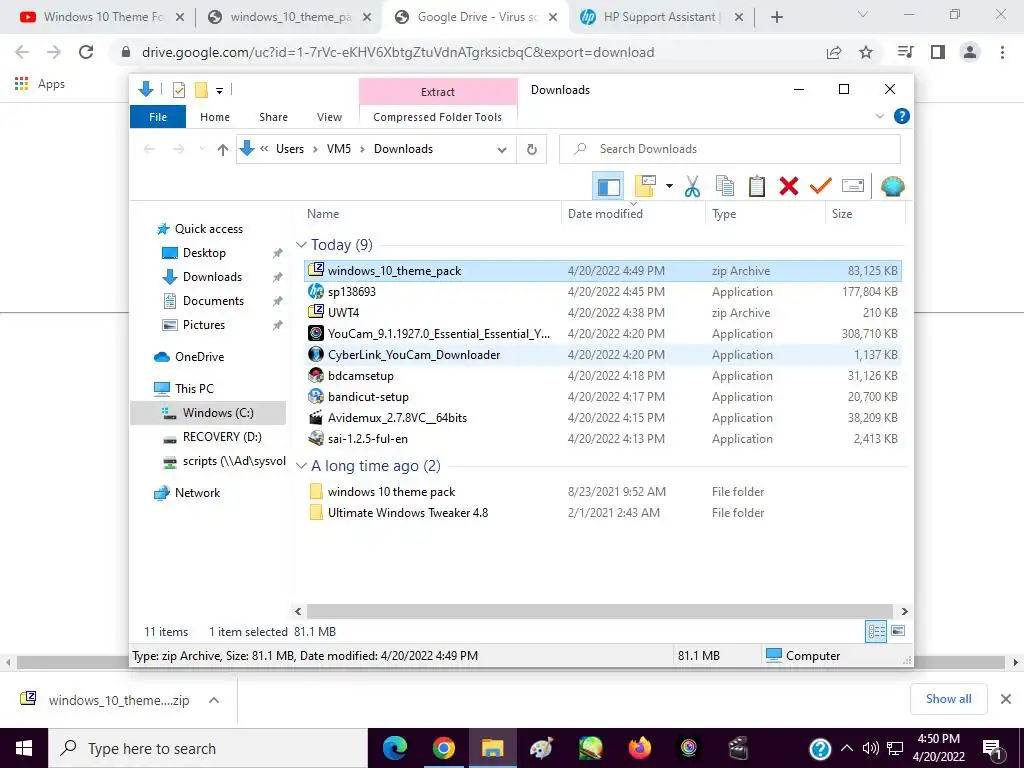
Task: Select the sp138693 application file
Action: click(x=603, y=292)
